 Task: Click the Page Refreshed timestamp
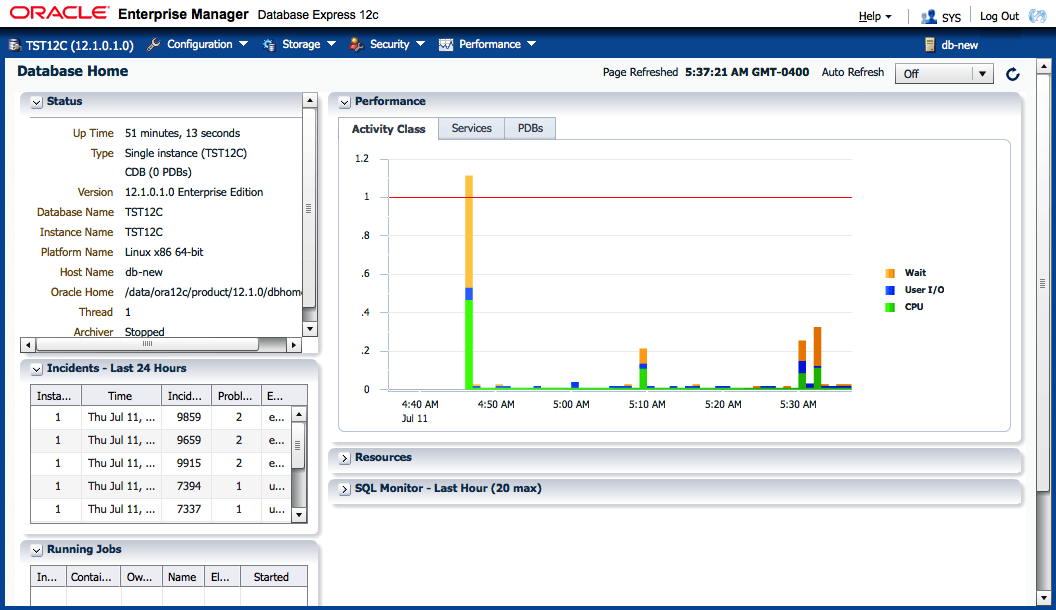click(747, 72)
